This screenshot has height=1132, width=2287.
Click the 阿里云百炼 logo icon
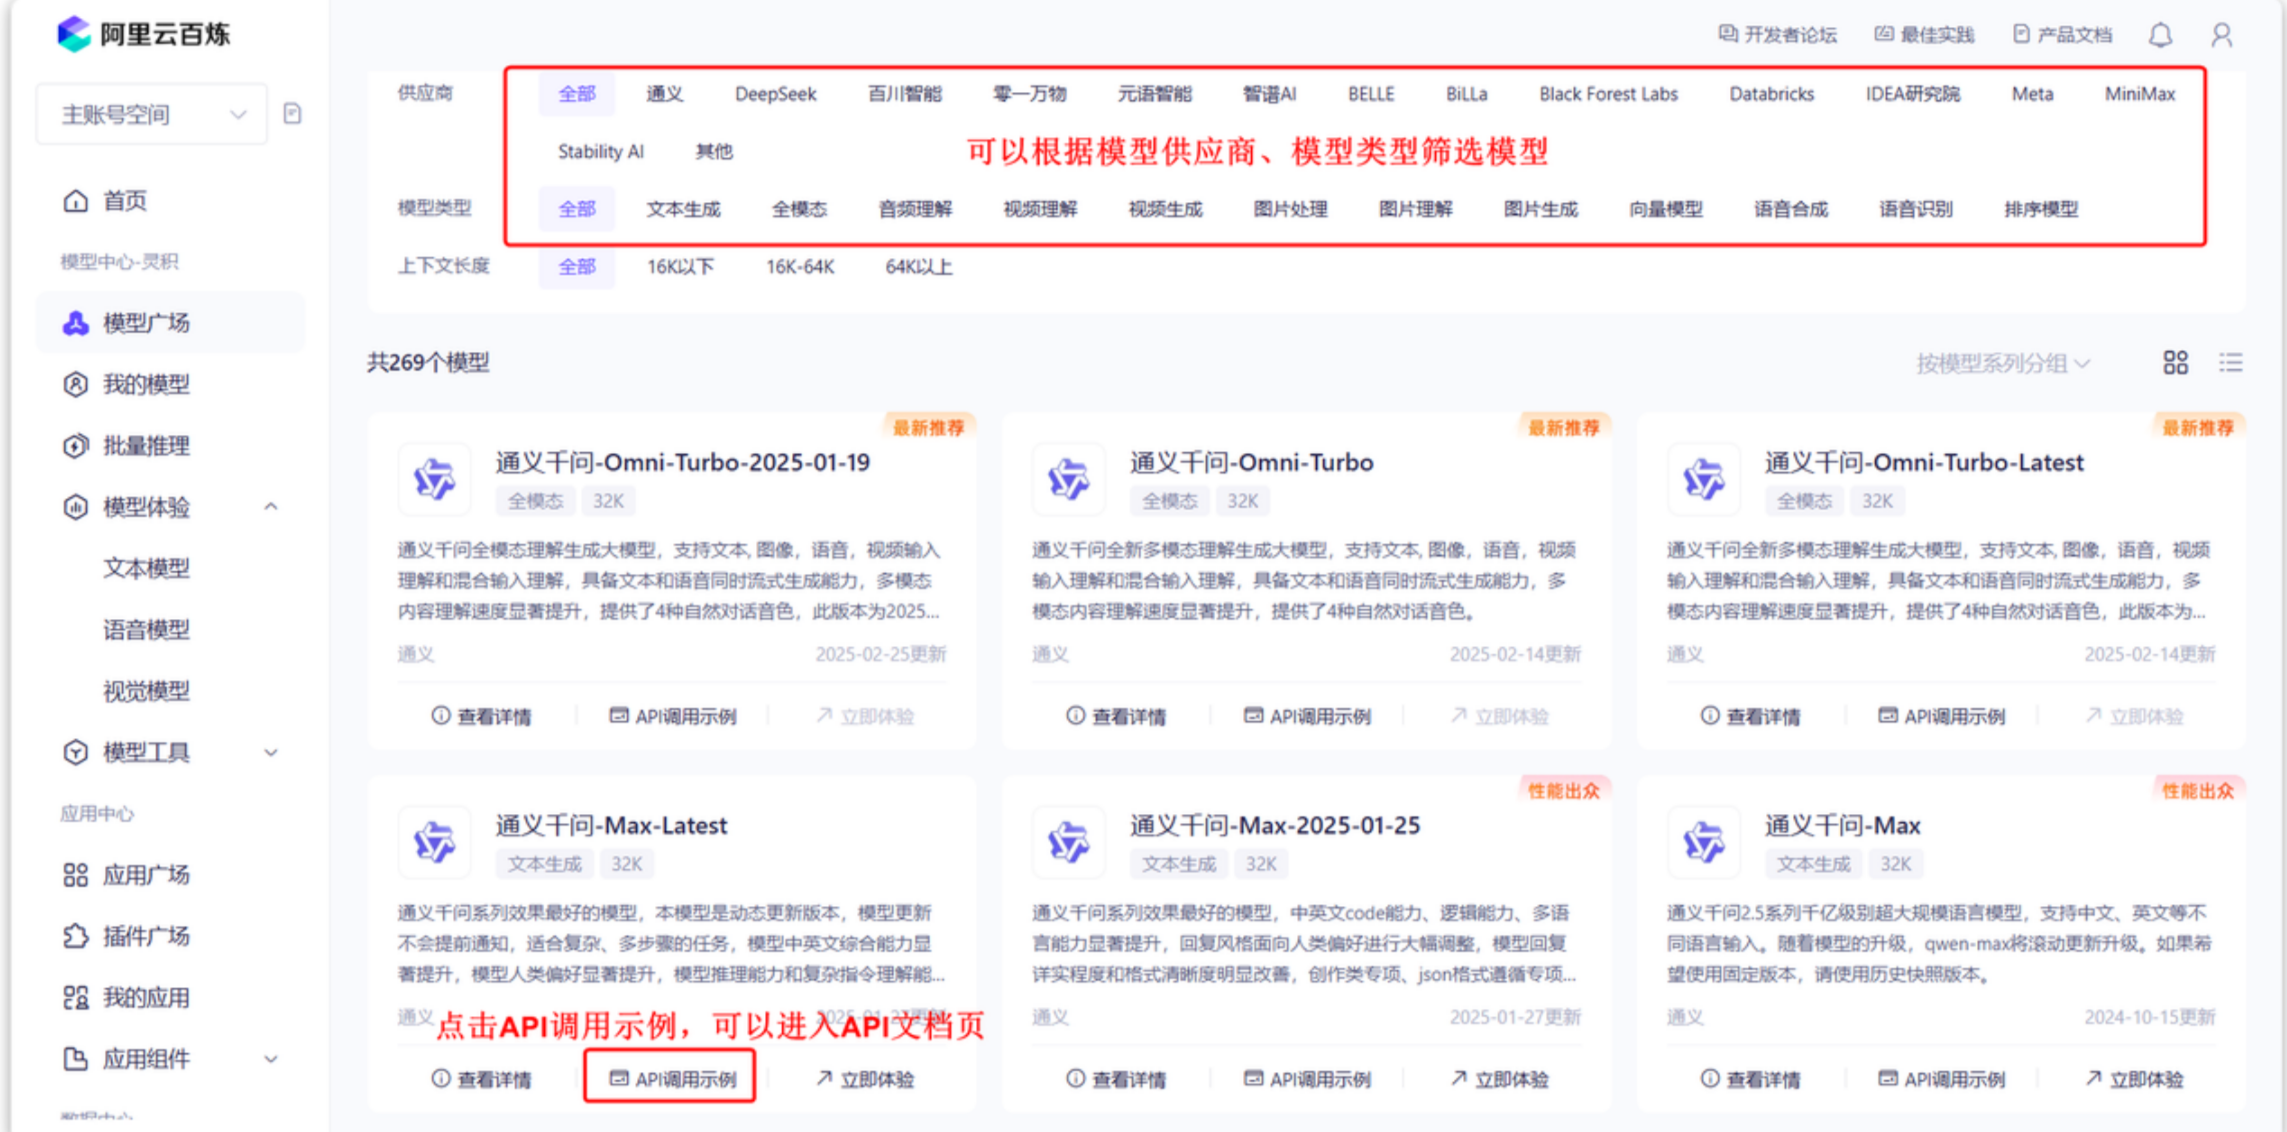tap(73, 34)
